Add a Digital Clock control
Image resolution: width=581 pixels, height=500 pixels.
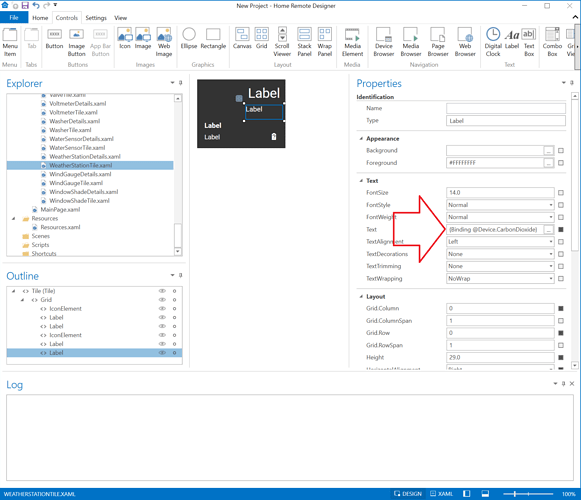(x=493, y=42)
